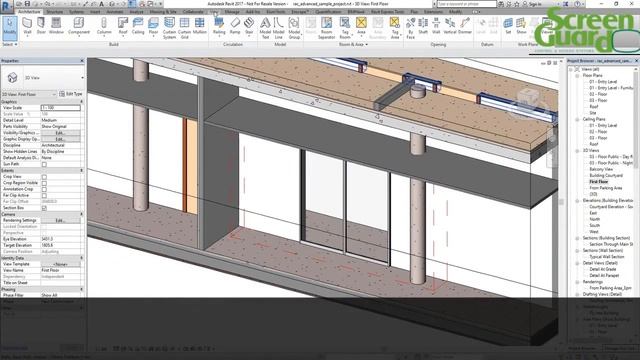Screen dimensions: 640x360
Task: Pick the Door tool
Action: pos(41,26)
